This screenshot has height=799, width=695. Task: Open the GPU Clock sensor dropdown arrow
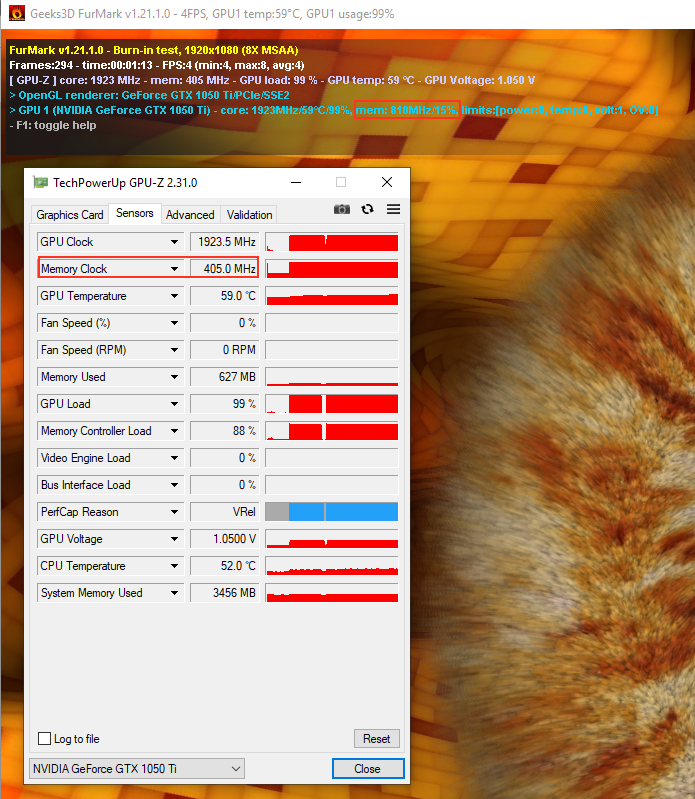pos(174,242)
